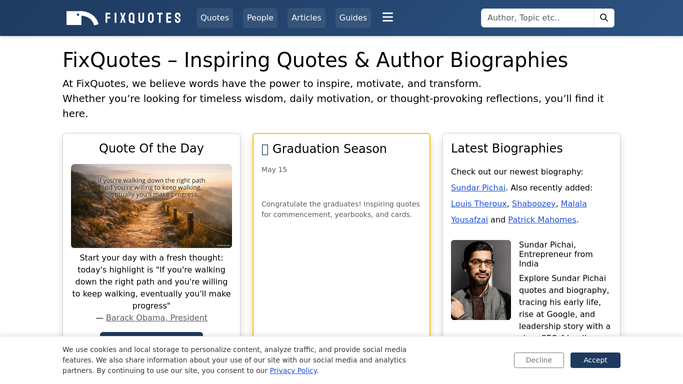Follow the Barack Obama, President link

click(x=156, y=318)
